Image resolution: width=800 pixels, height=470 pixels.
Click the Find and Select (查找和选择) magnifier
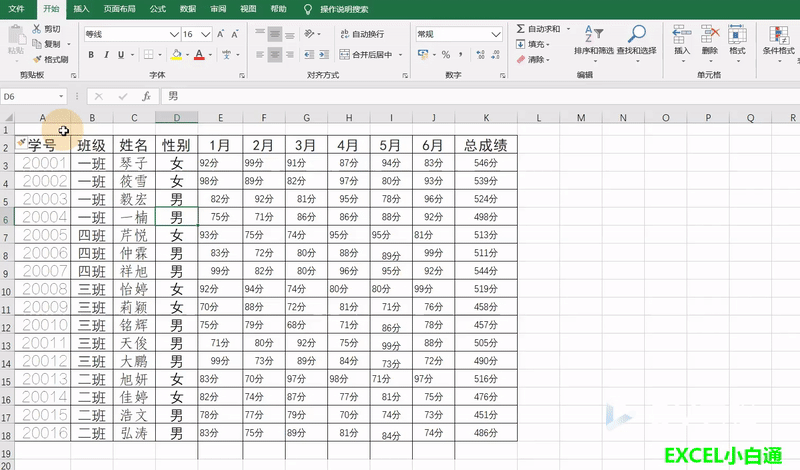pyautogui.click(x=636, y=34)
